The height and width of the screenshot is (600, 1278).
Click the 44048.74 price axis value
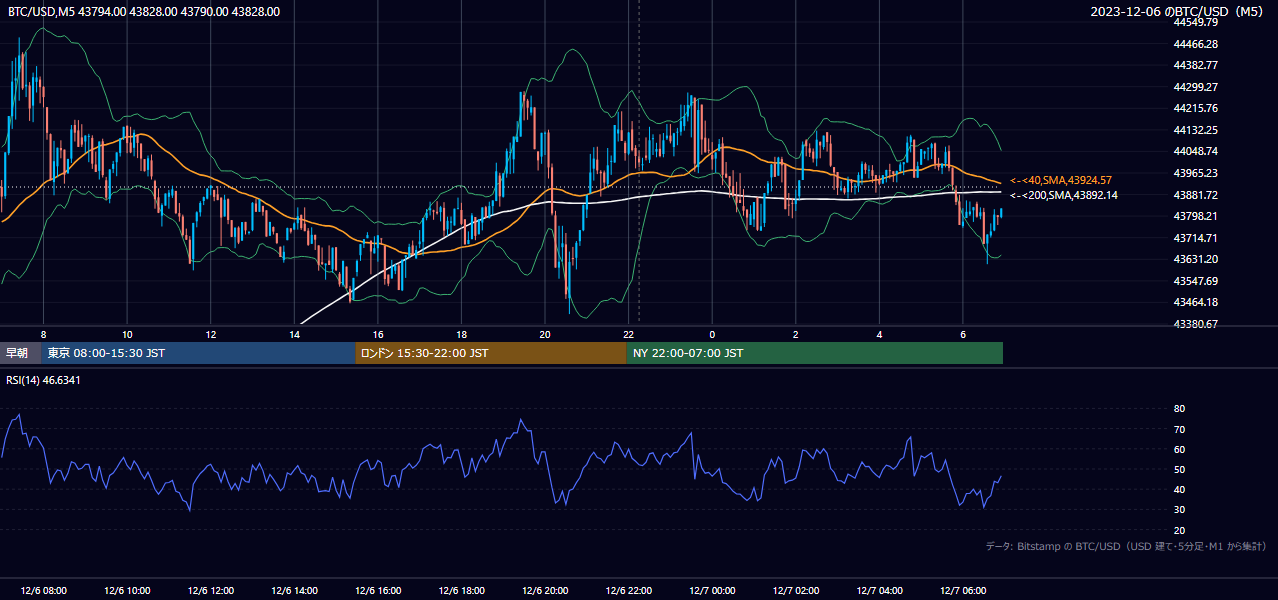[x=1196, y=151]
